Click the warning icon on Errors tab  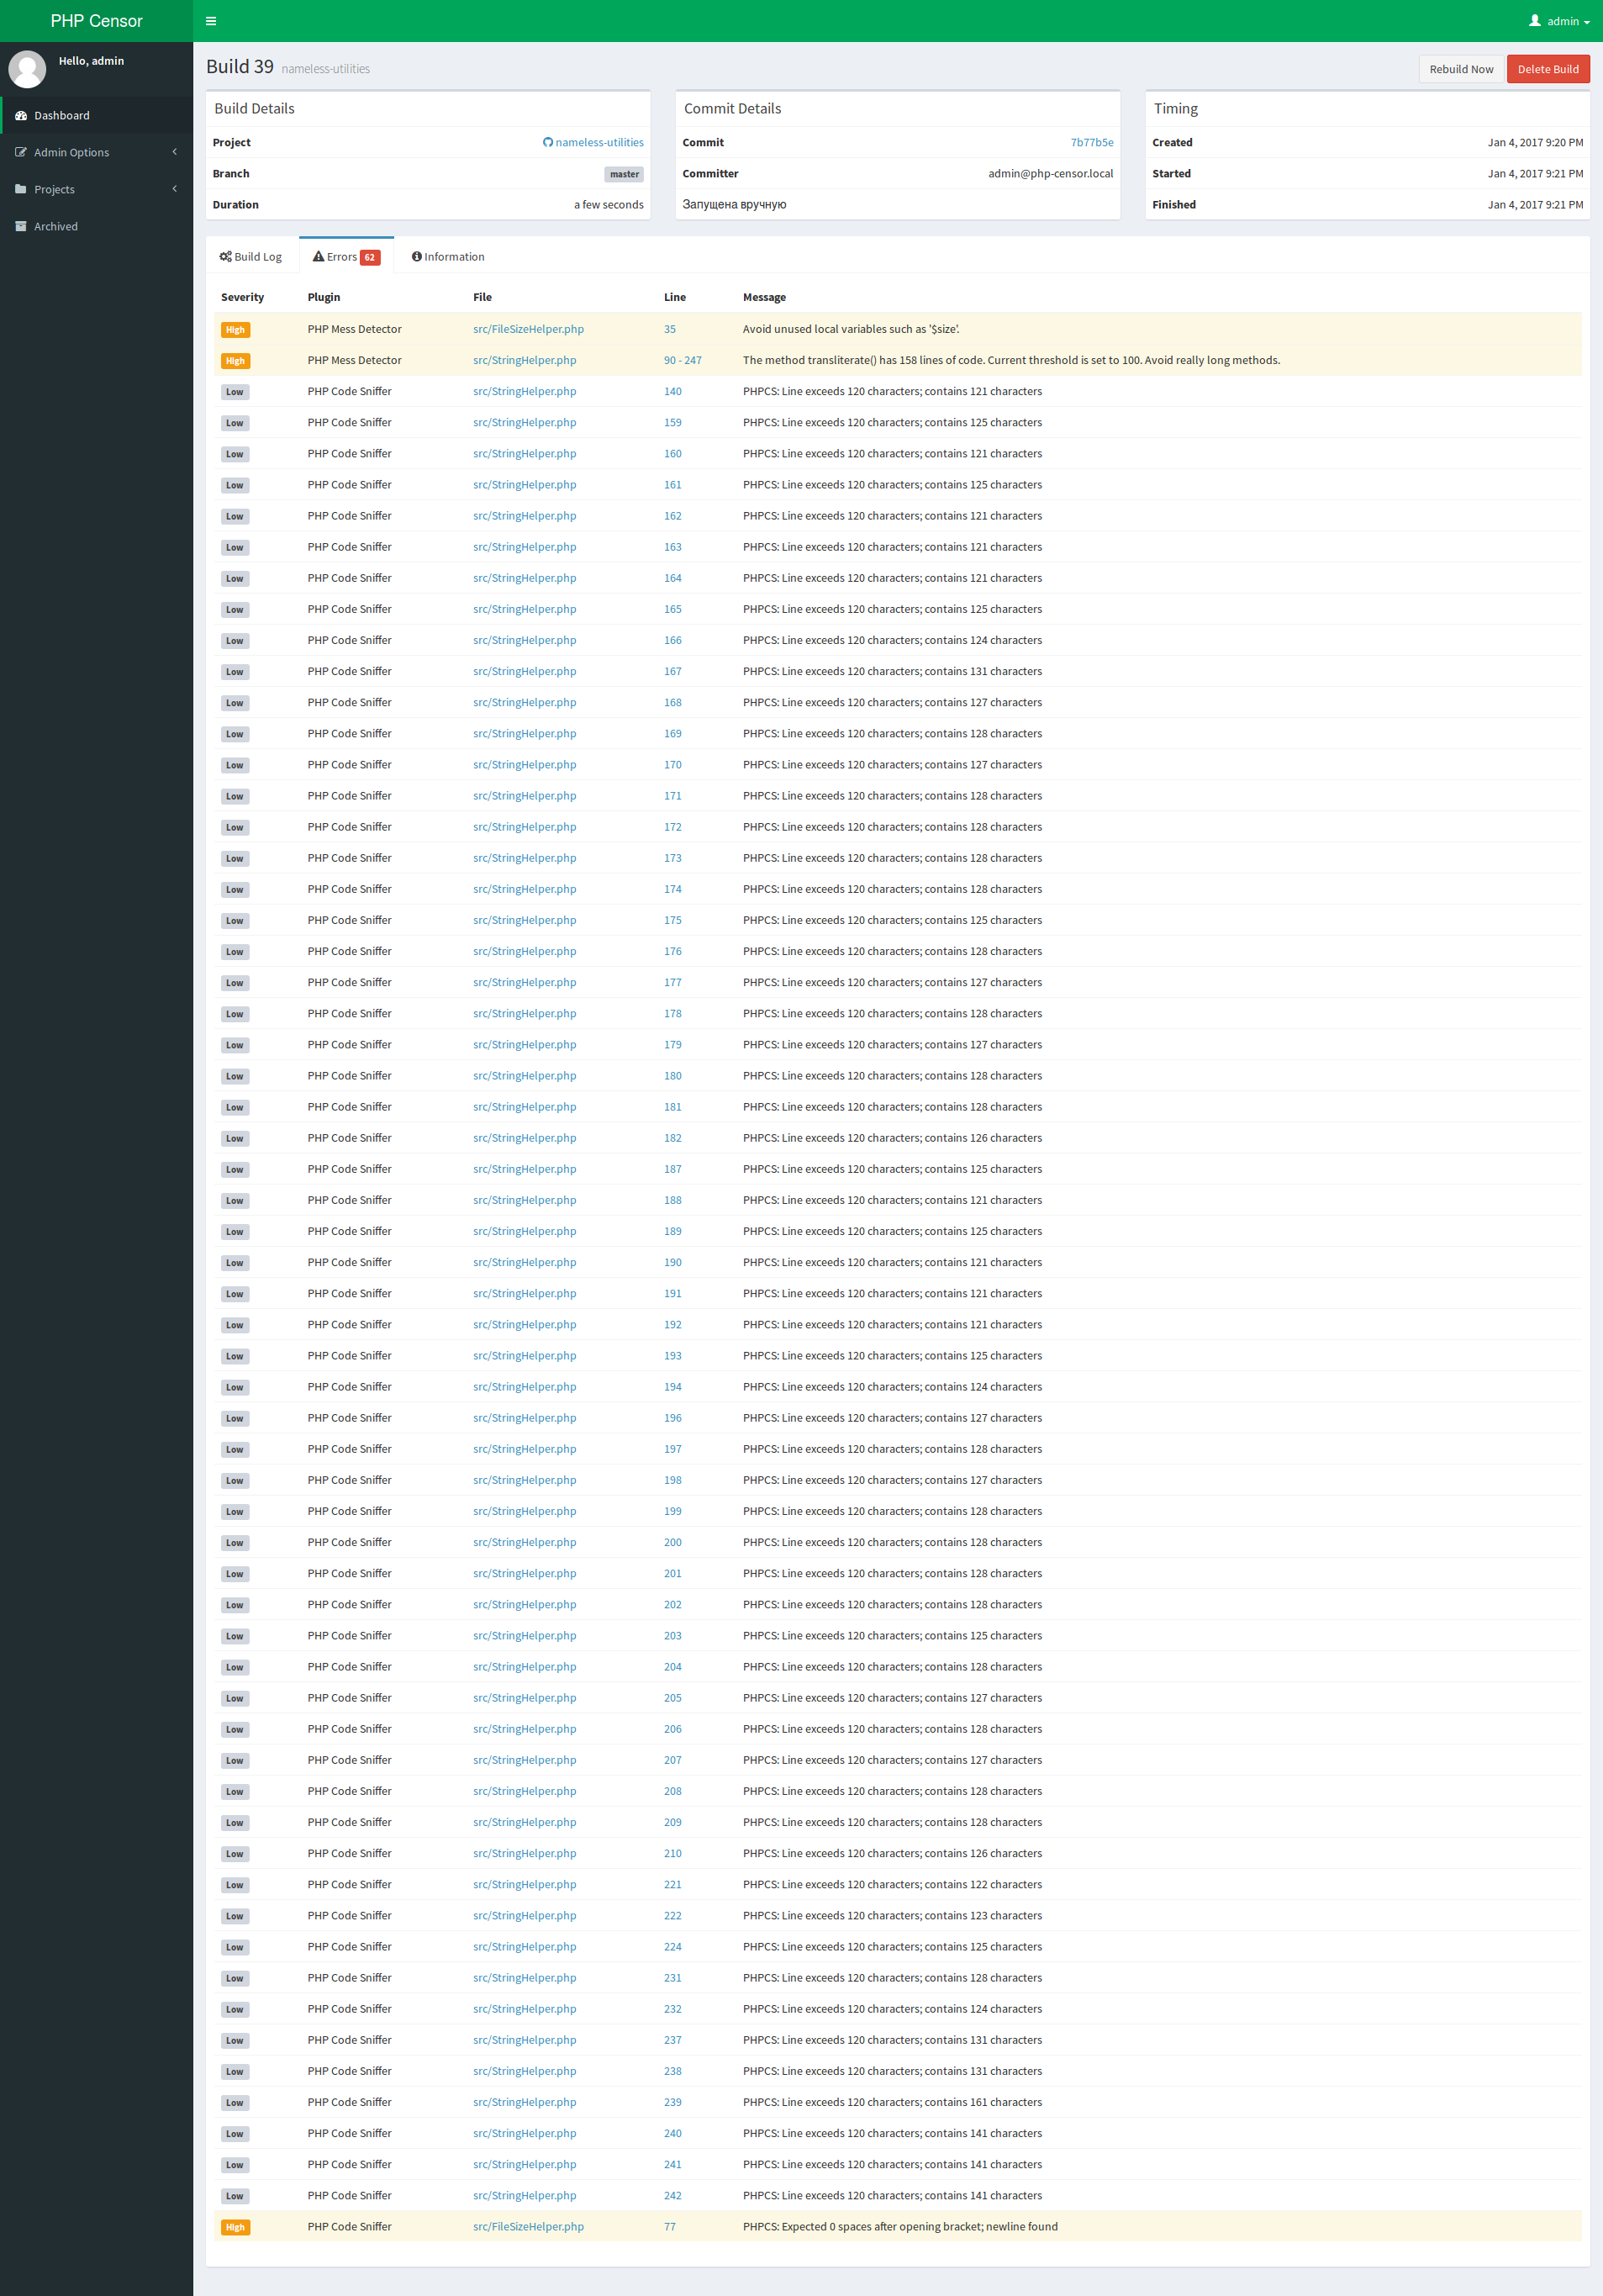(317, 256)
